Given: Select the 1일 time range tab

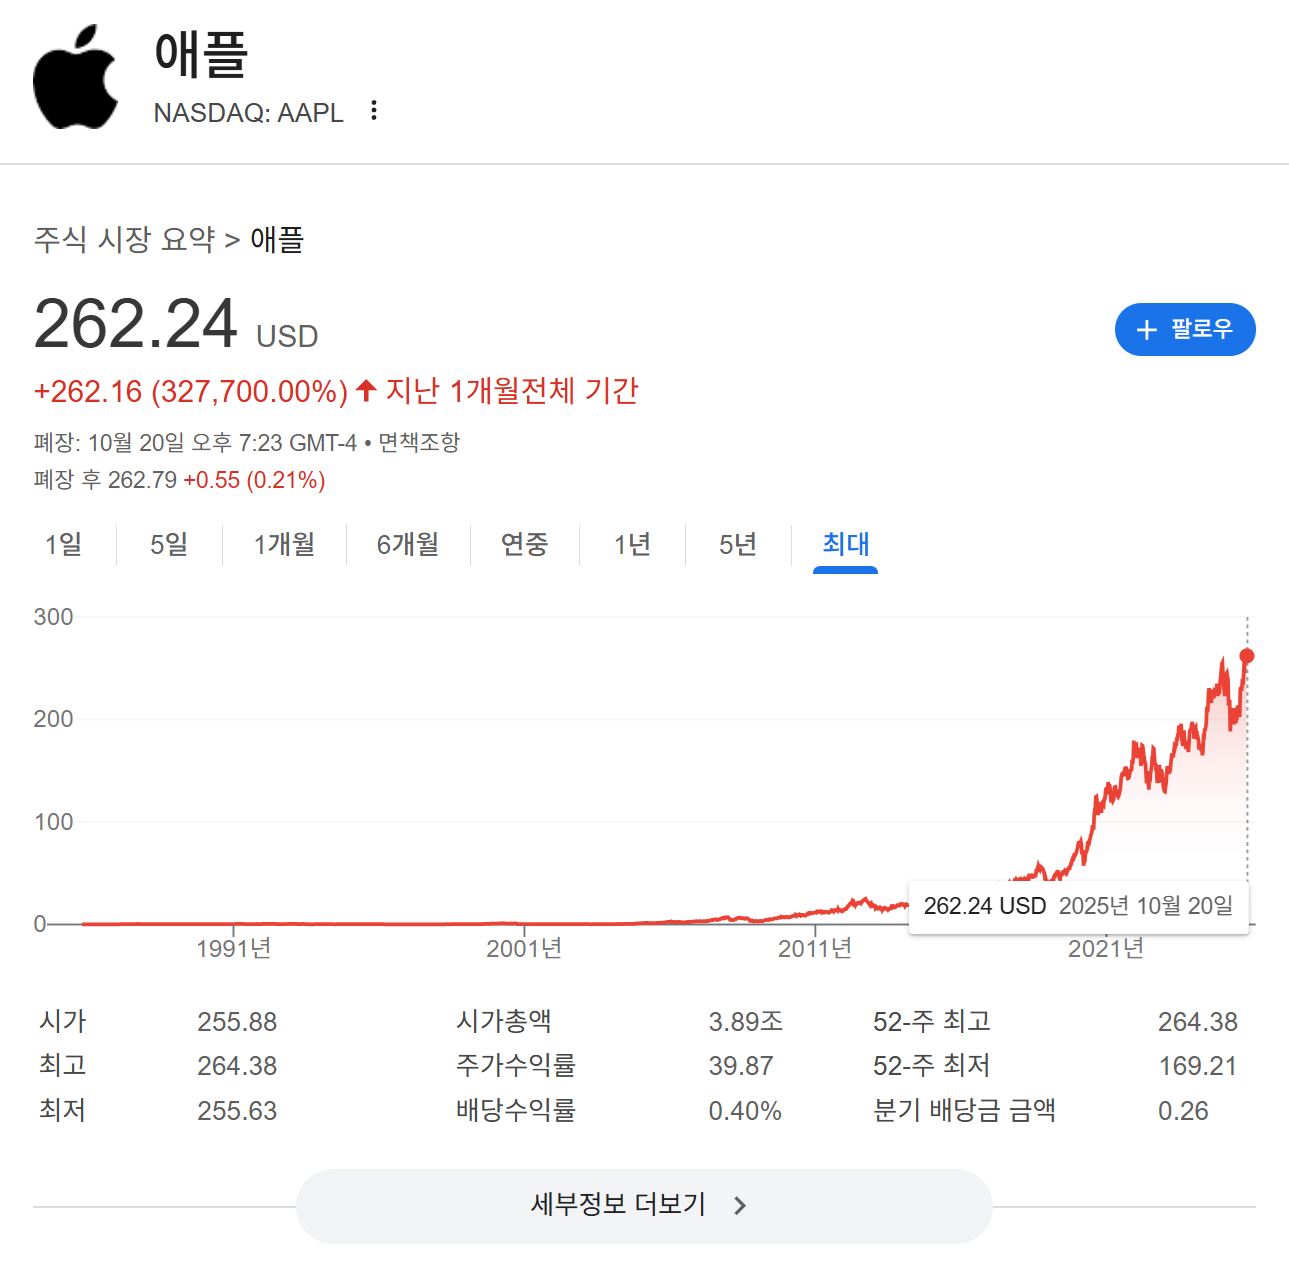Looking at the screenshot, I should (x=63, y=544).
